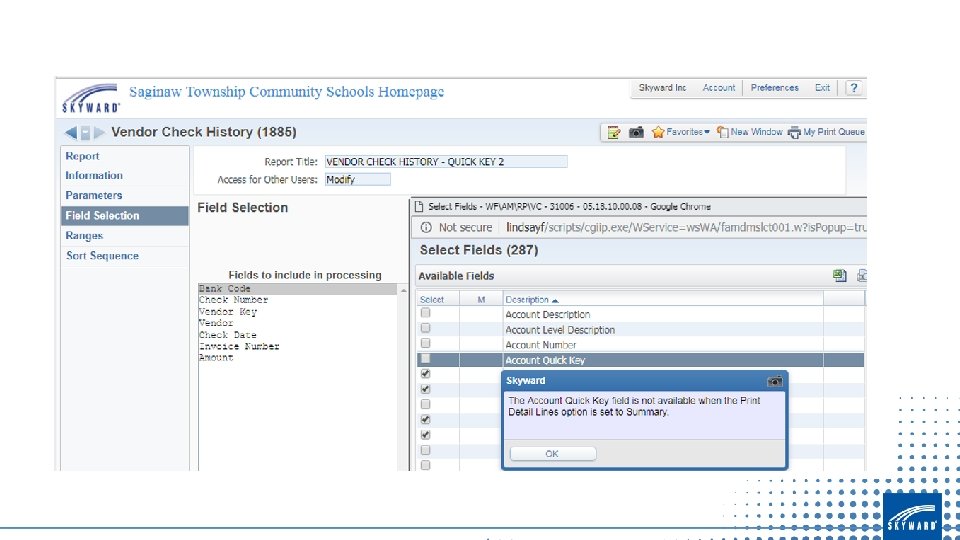The image size is (960, 540).
Task: Check the Account Description checkbox
Action: click(x=426, y=313)
